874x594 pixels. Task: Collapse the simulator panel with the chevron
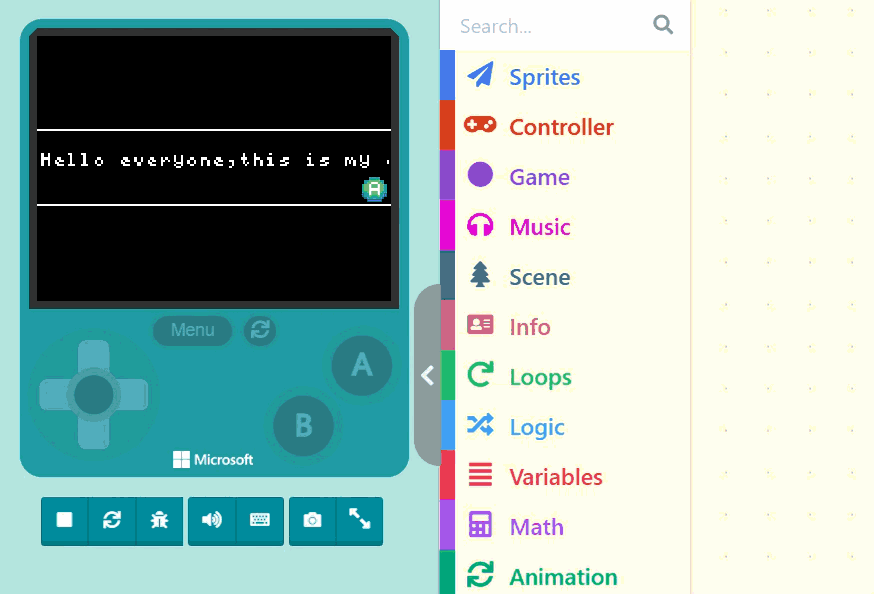click(427, 375)
